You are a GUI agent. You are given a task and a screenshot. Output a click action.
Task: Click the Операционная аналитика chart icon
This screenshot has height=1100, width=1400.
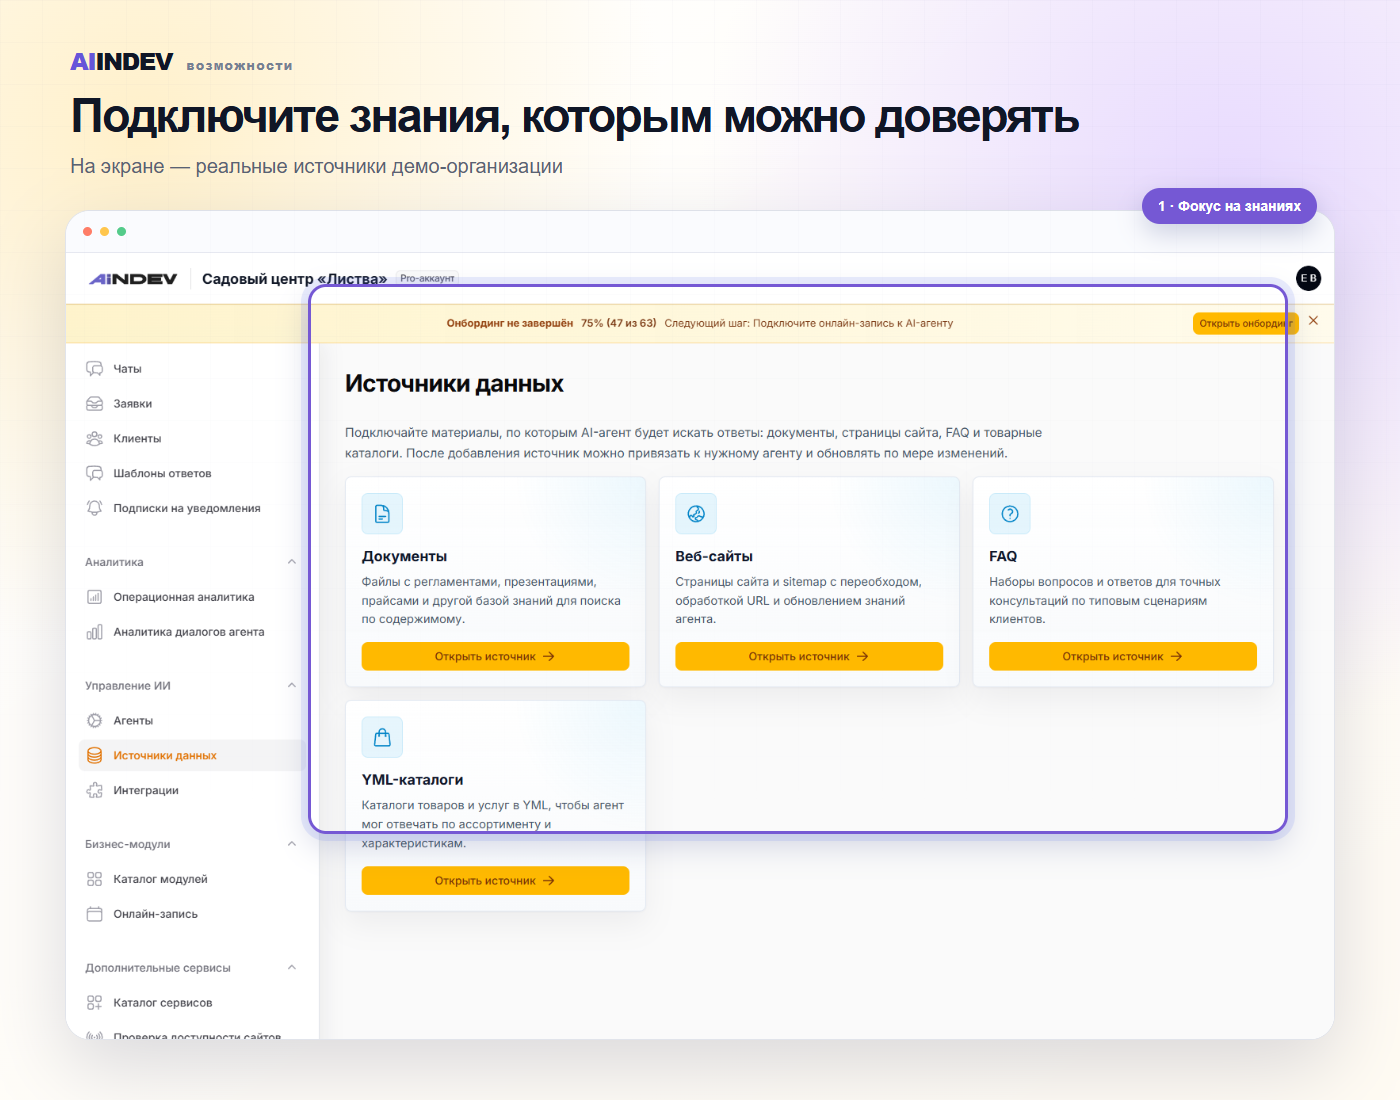[94, 597]
